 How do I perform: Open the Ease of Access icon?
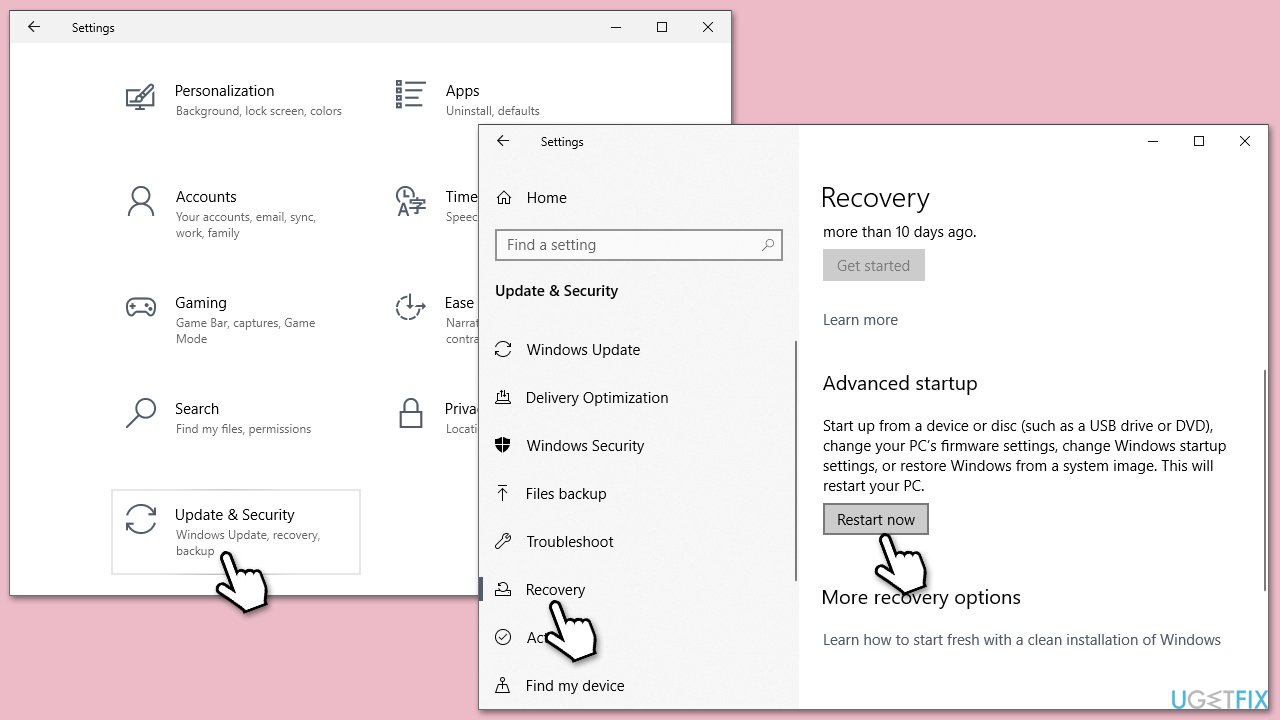click(411, 307)
